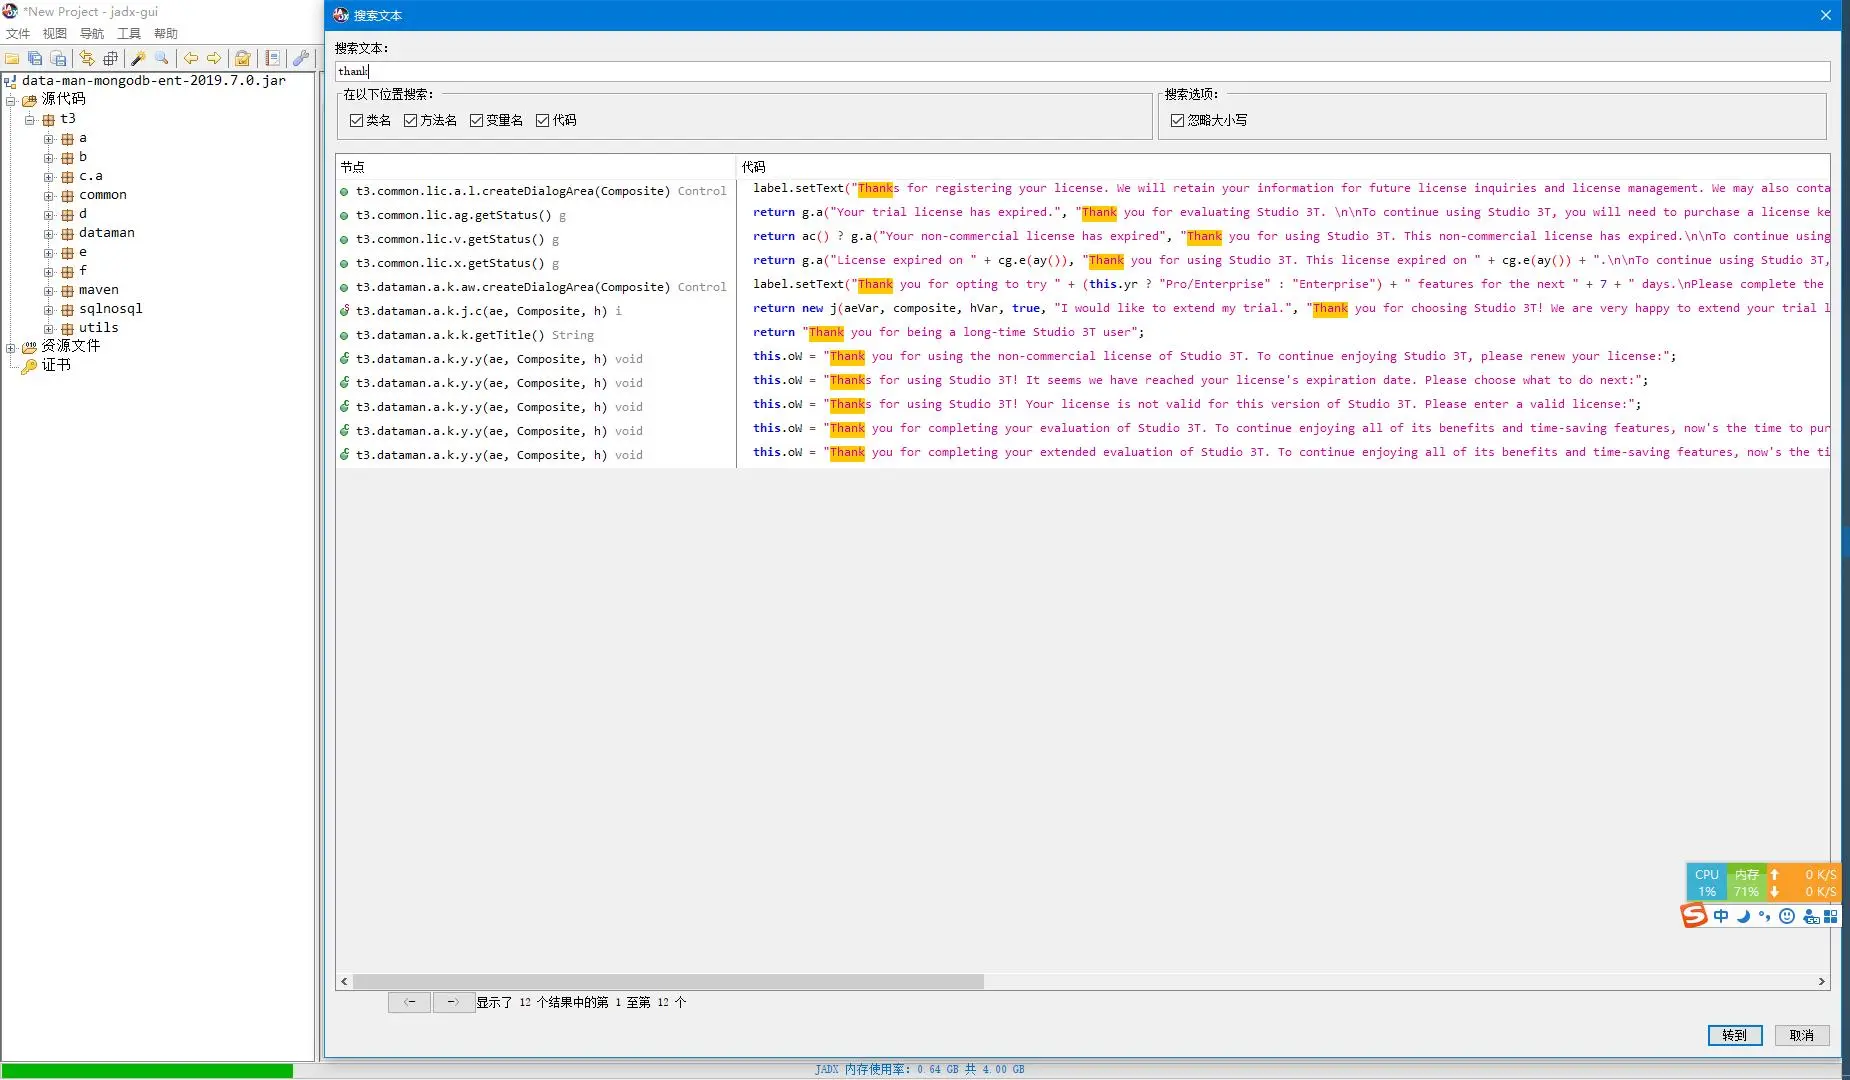Viewport: 1850px width, 1080px height.
Task: Select result t3.common.lic.a.l.createDialogArea
Action: coord(535,191)
